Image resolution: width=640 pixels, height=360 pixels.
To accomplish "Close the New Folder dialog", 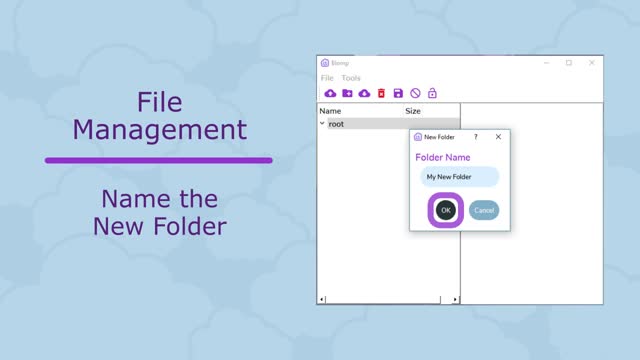I will [498, 137].
